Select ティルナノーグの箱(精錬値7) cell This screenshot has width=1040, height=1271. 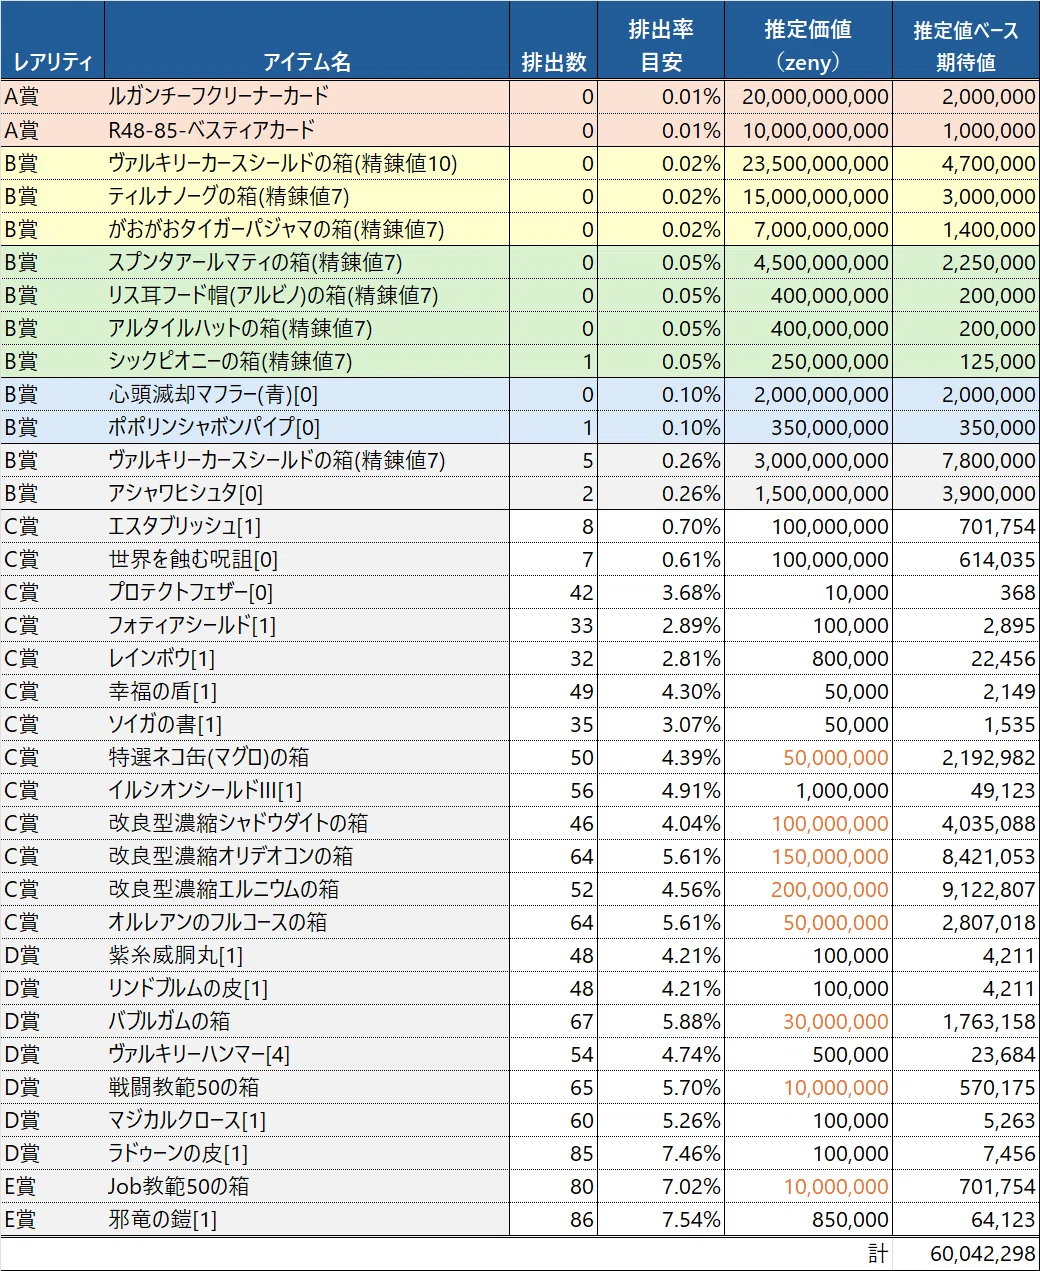point(307,196)
